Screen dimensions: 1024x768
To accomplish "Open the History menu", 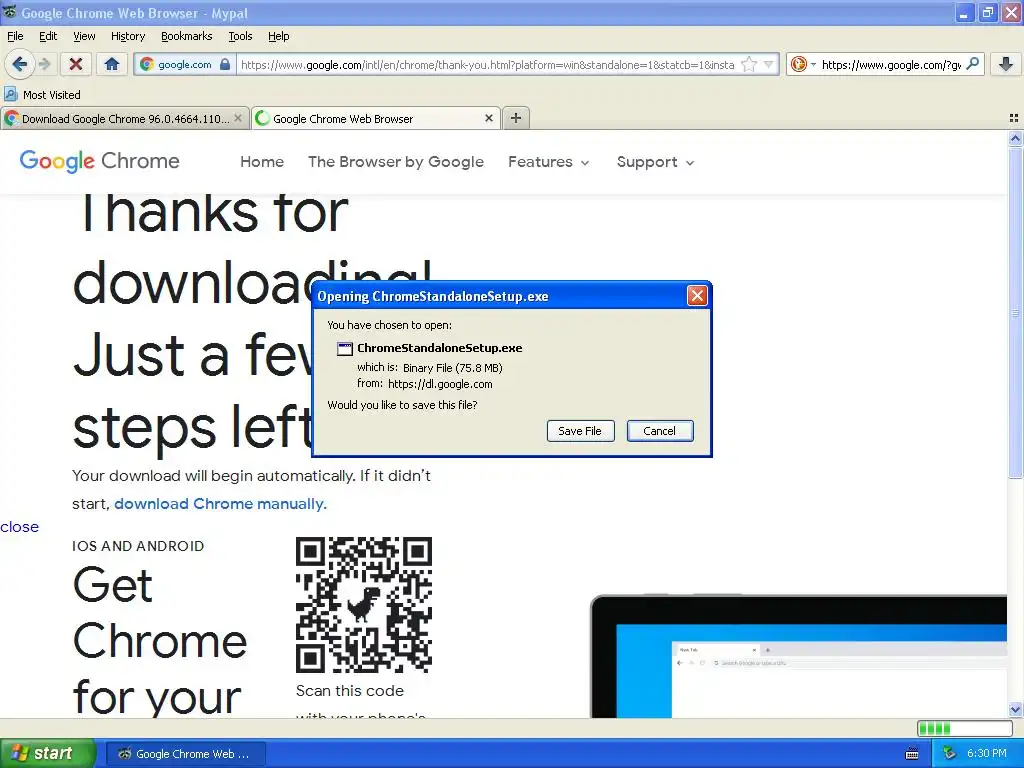I will click(128, 36).
